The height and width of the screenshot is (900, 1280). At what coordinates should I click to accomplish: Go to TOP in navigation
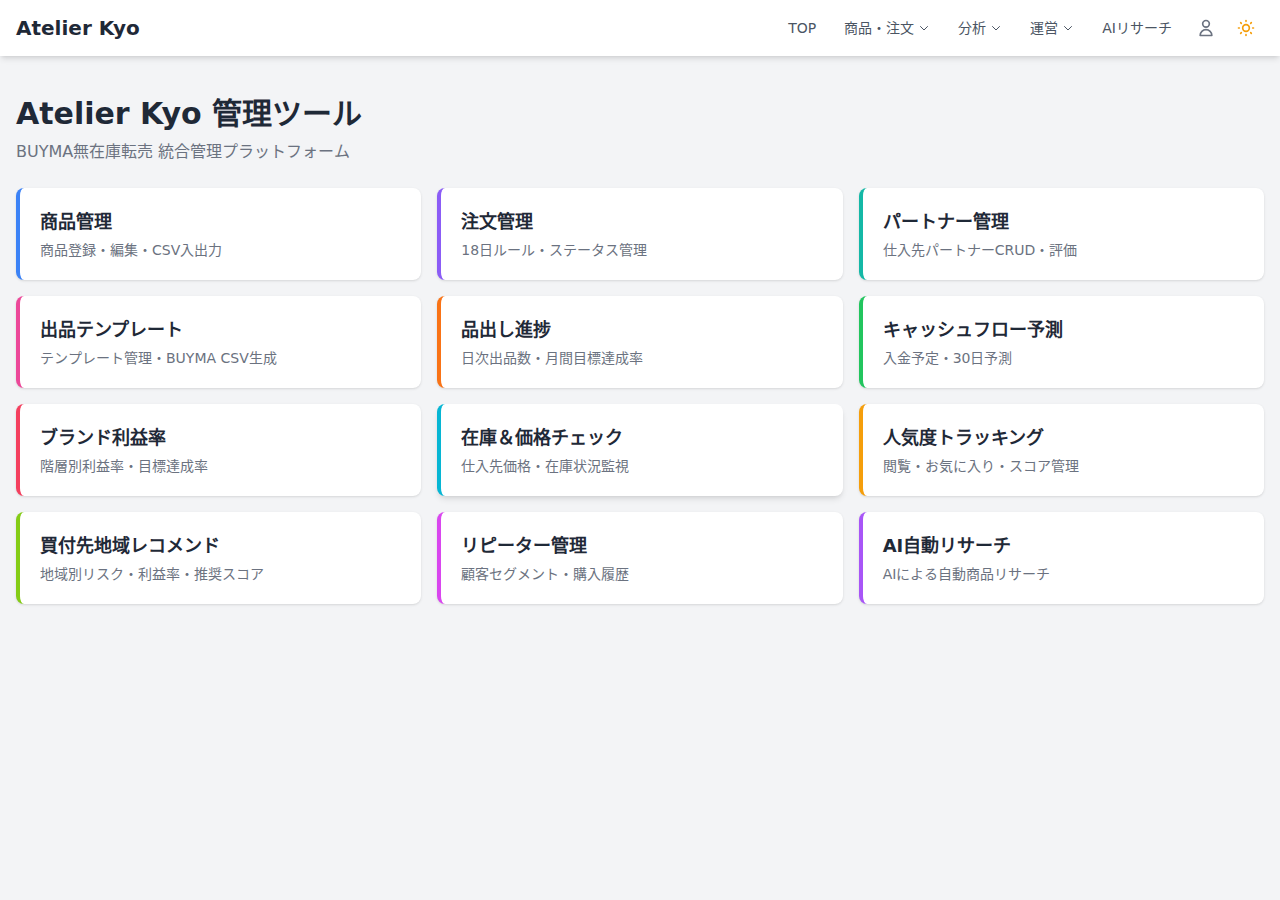click(802, 28)
